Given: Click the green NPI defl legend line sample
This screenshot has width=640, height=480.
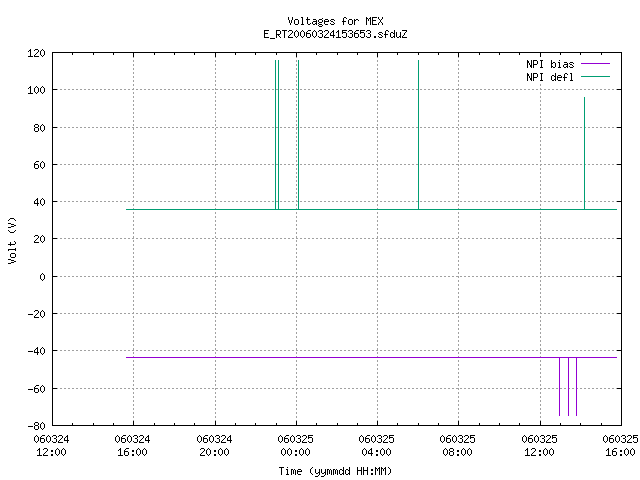Looking at the screenshot, I should (x=595, y=77).
